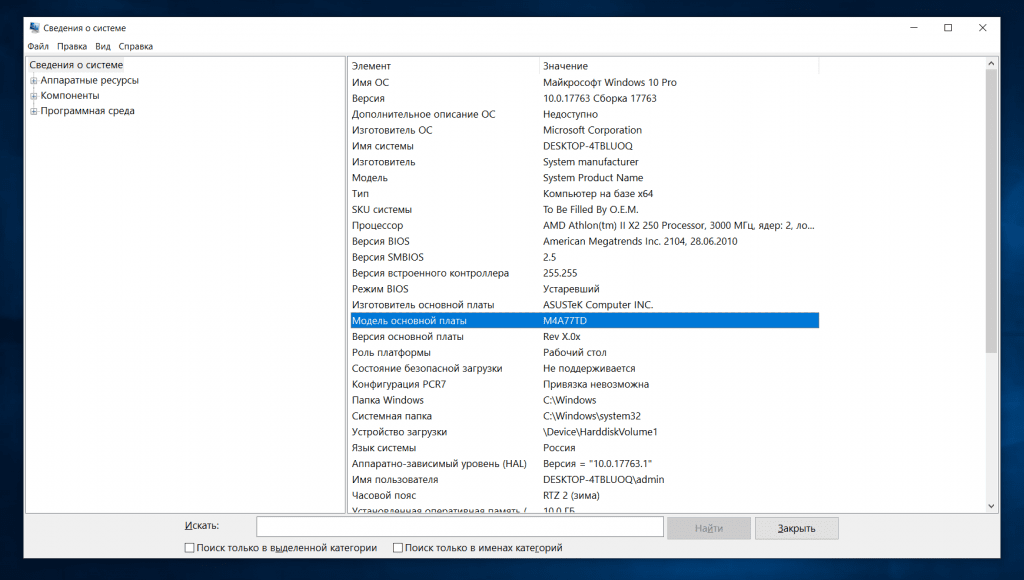The height and width of the screenshot is (580, 1024).
Task: Click the Найти button
Action: click(709, 528)
